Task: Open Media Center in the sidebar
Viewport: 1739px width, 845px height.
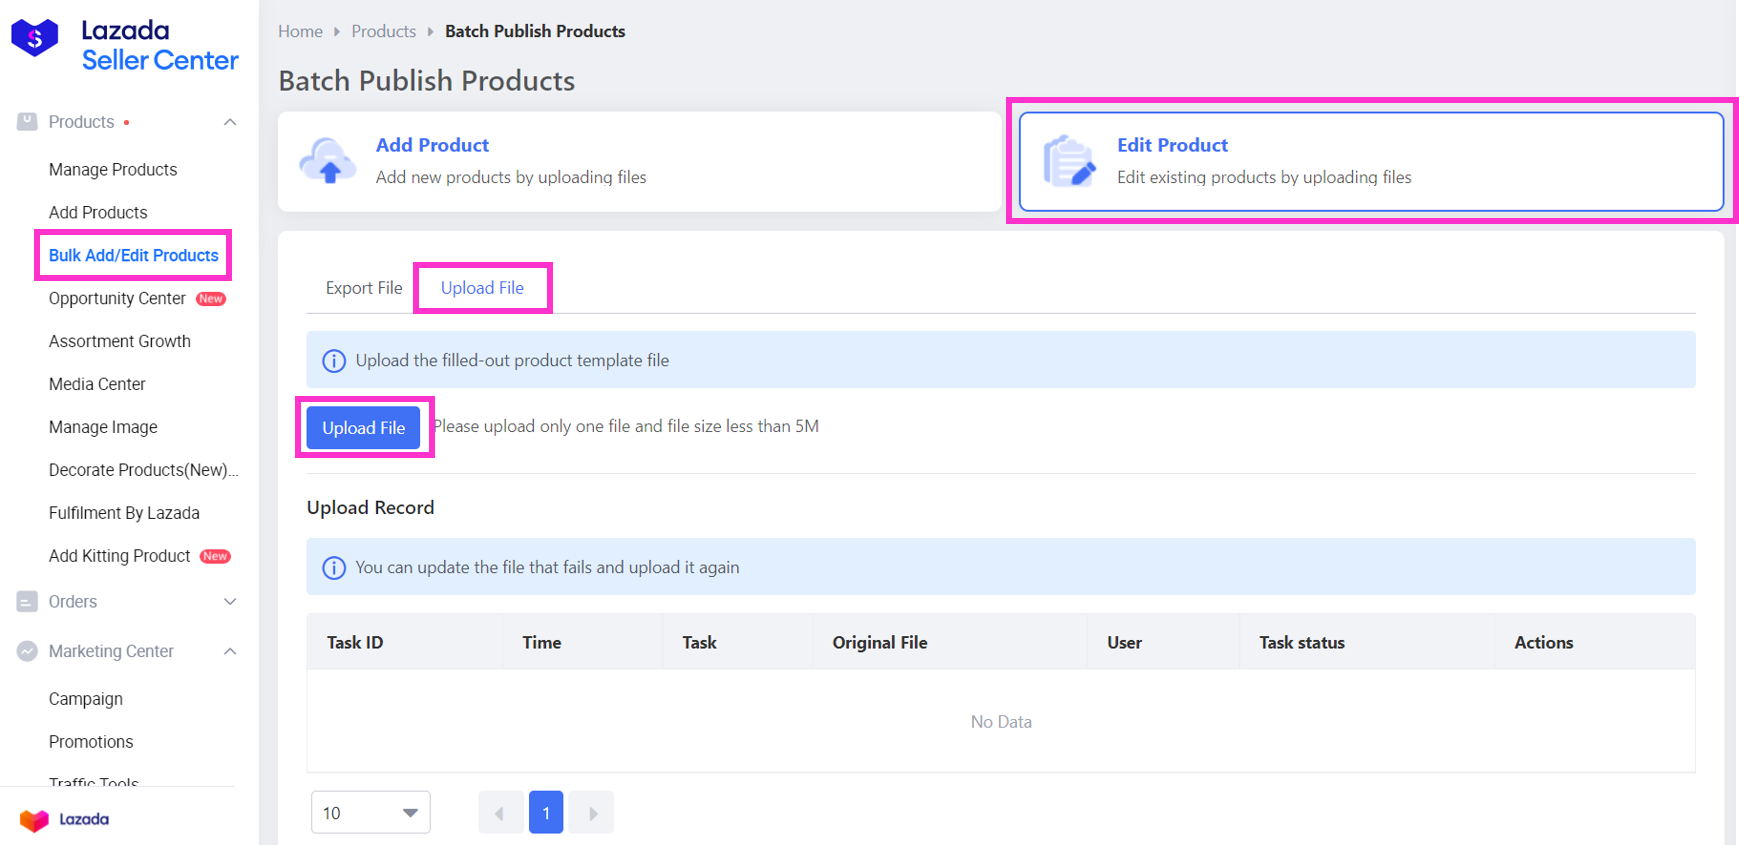Action: click(97, 385)
